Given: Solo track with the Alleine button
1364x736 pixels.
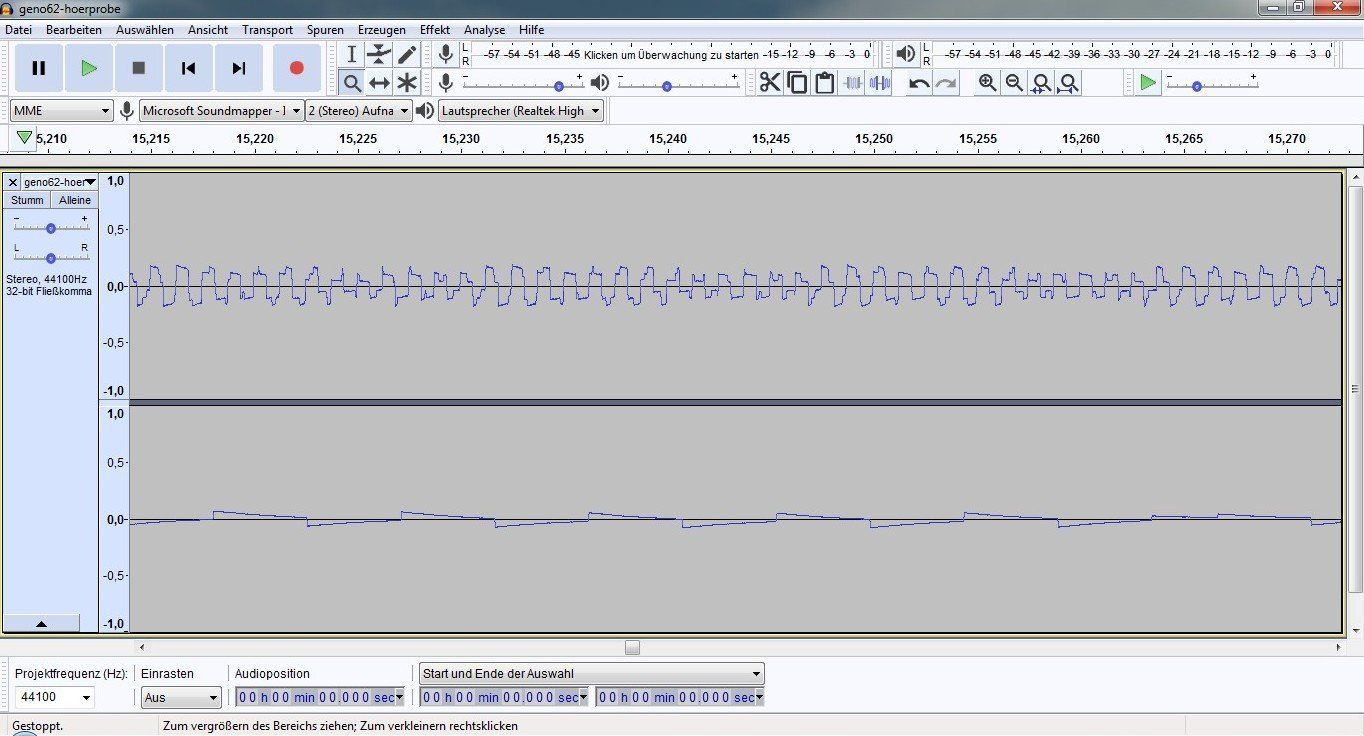Looking at the screenshot, I should point(74,200).
